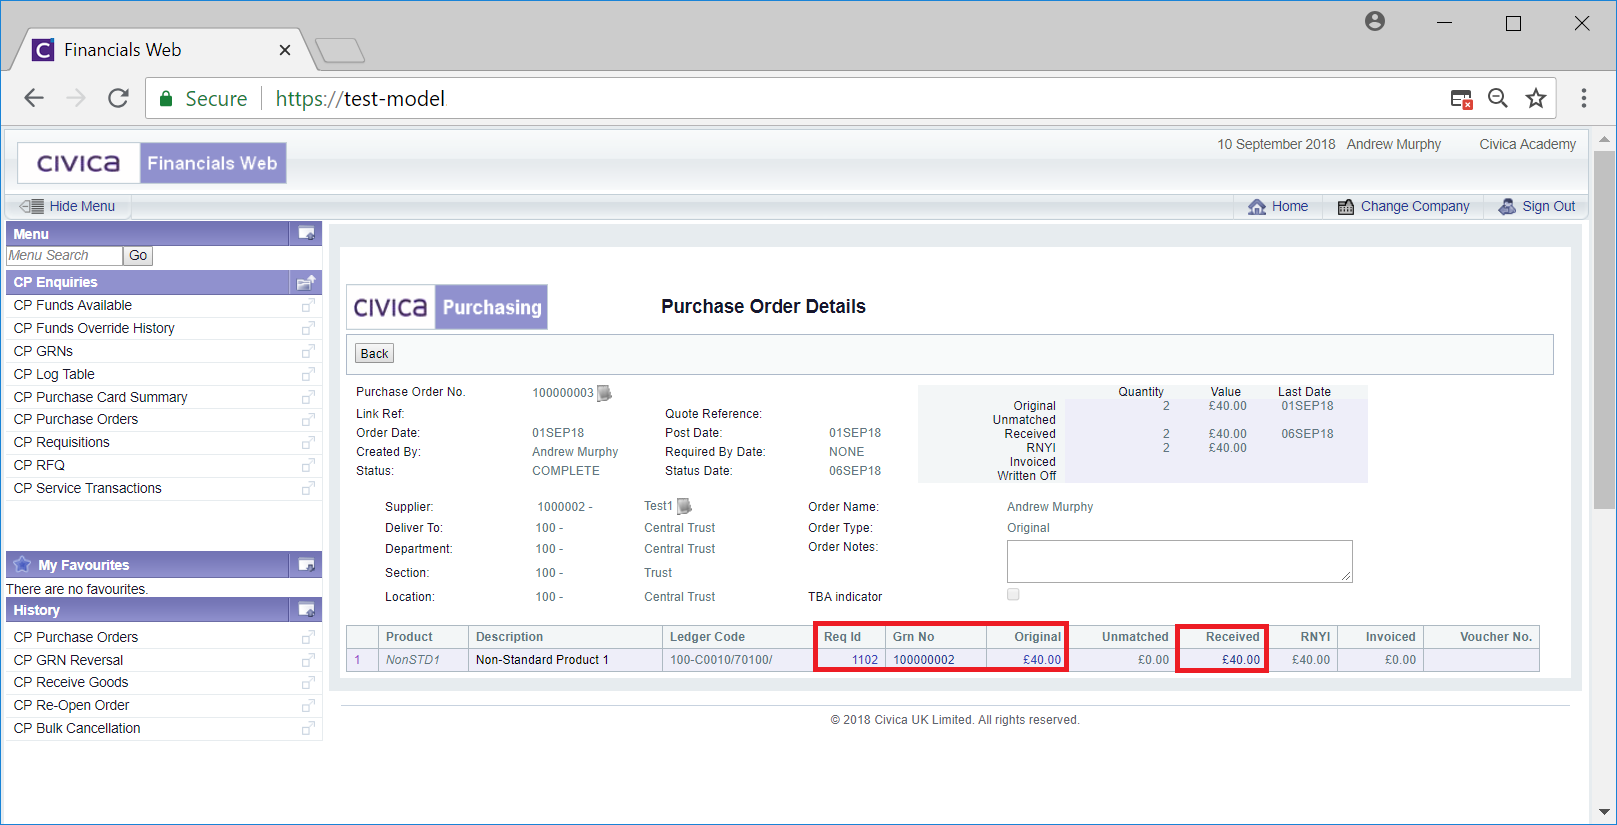Viewport: 1617px width, 825px height.
Task: Click the Hide Menu arrow icon
Action: pos(32,206)
